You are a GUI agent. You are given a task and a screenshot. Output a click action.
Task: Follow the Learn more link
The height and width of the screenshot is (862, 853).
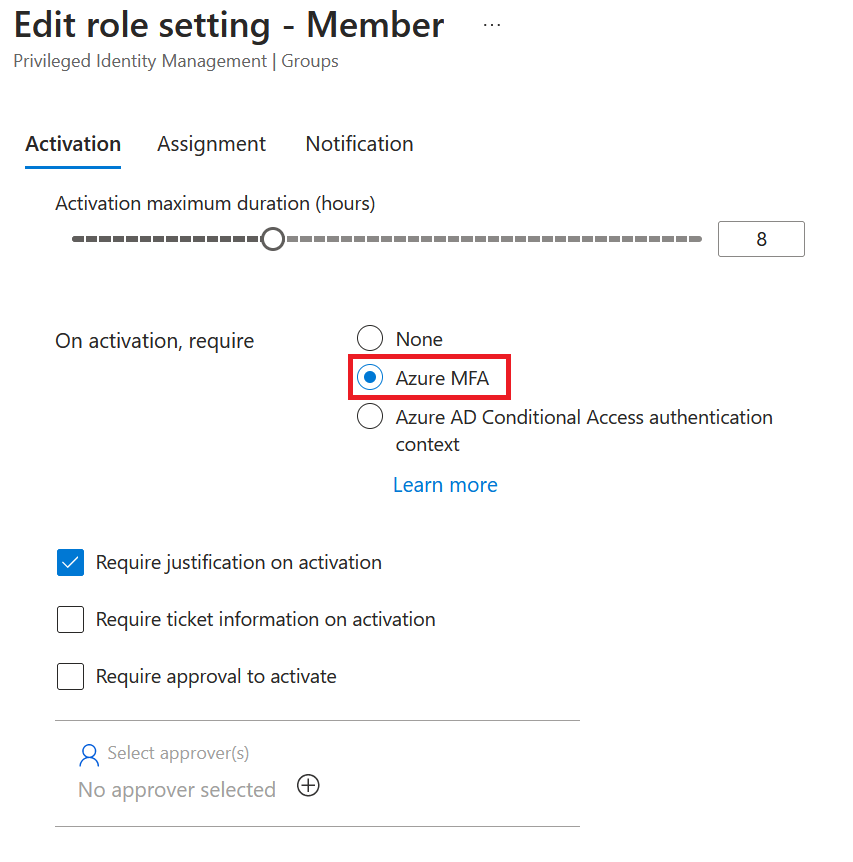click(445, 485)
